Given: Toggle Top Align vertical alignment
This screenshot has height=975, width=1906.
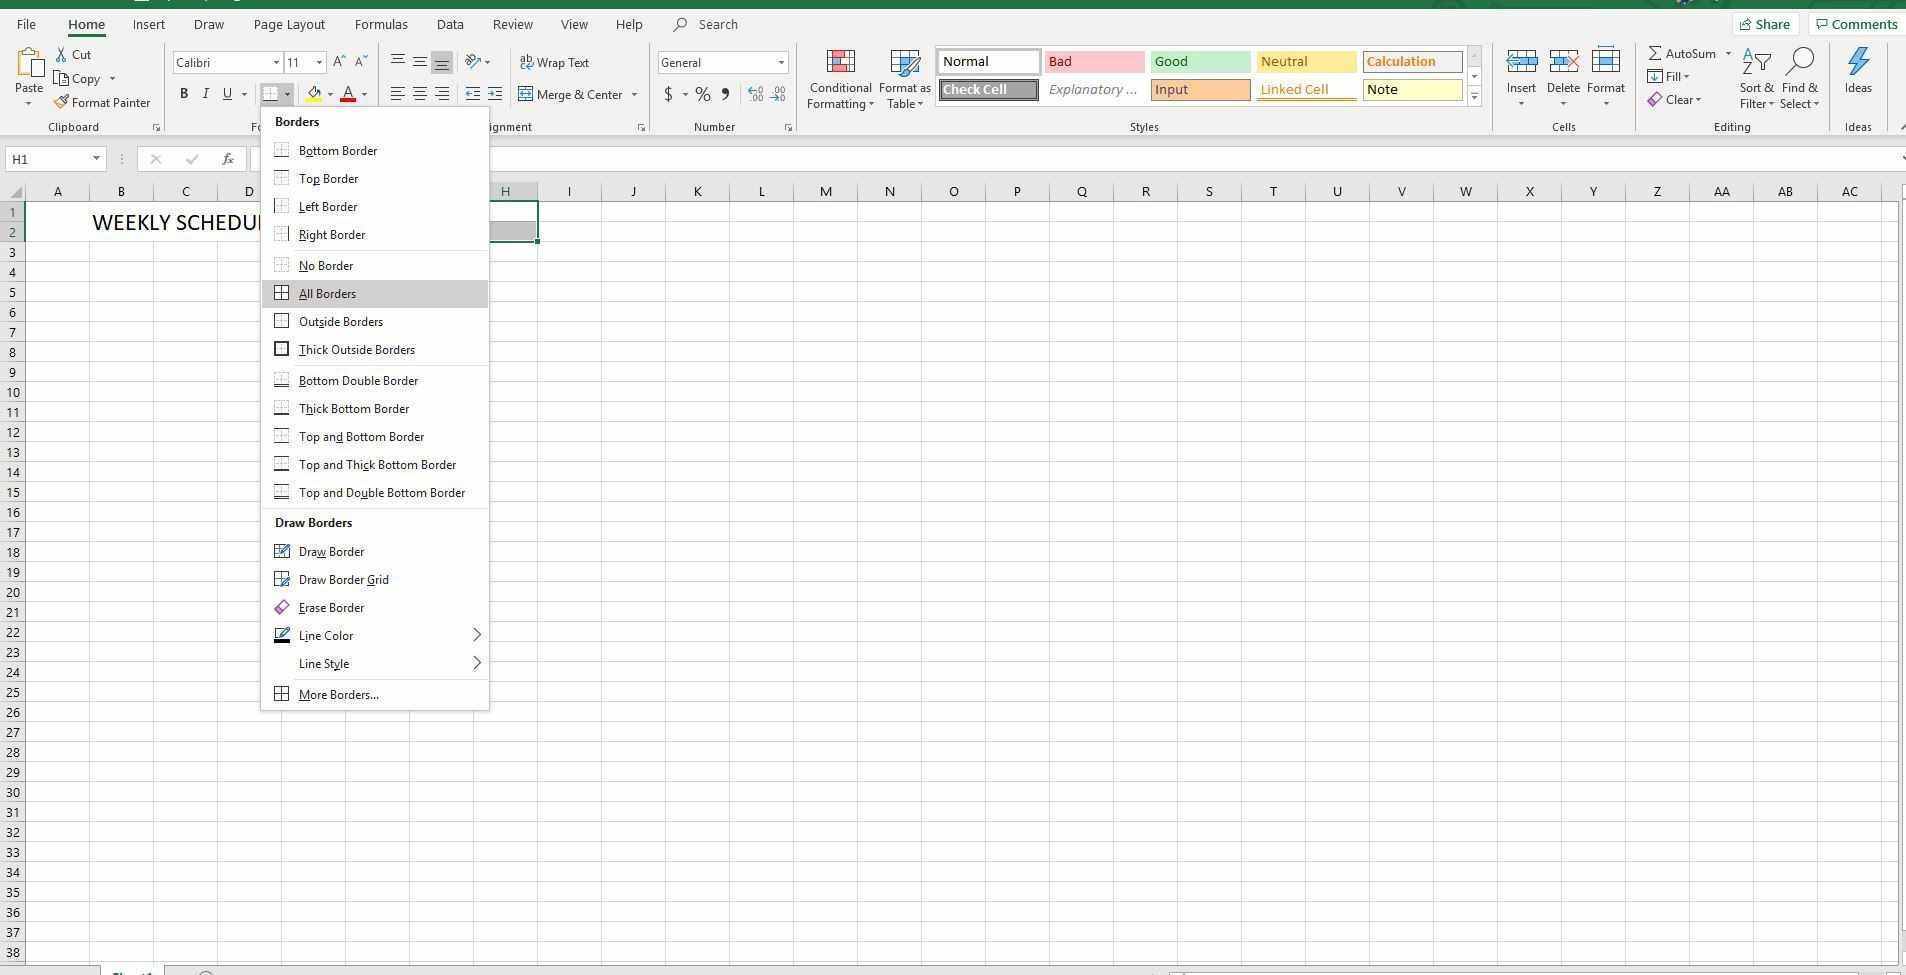Looking at the screenshot, I should coord(398,62).
